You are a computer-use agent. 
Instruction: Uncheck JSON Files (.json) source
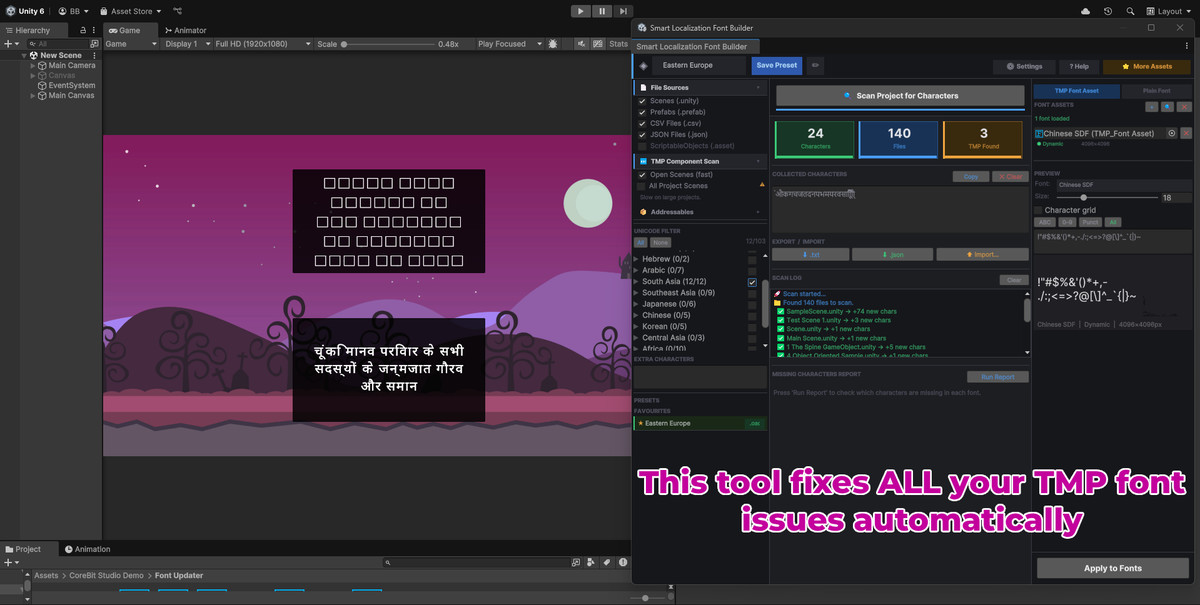[642, 134]
